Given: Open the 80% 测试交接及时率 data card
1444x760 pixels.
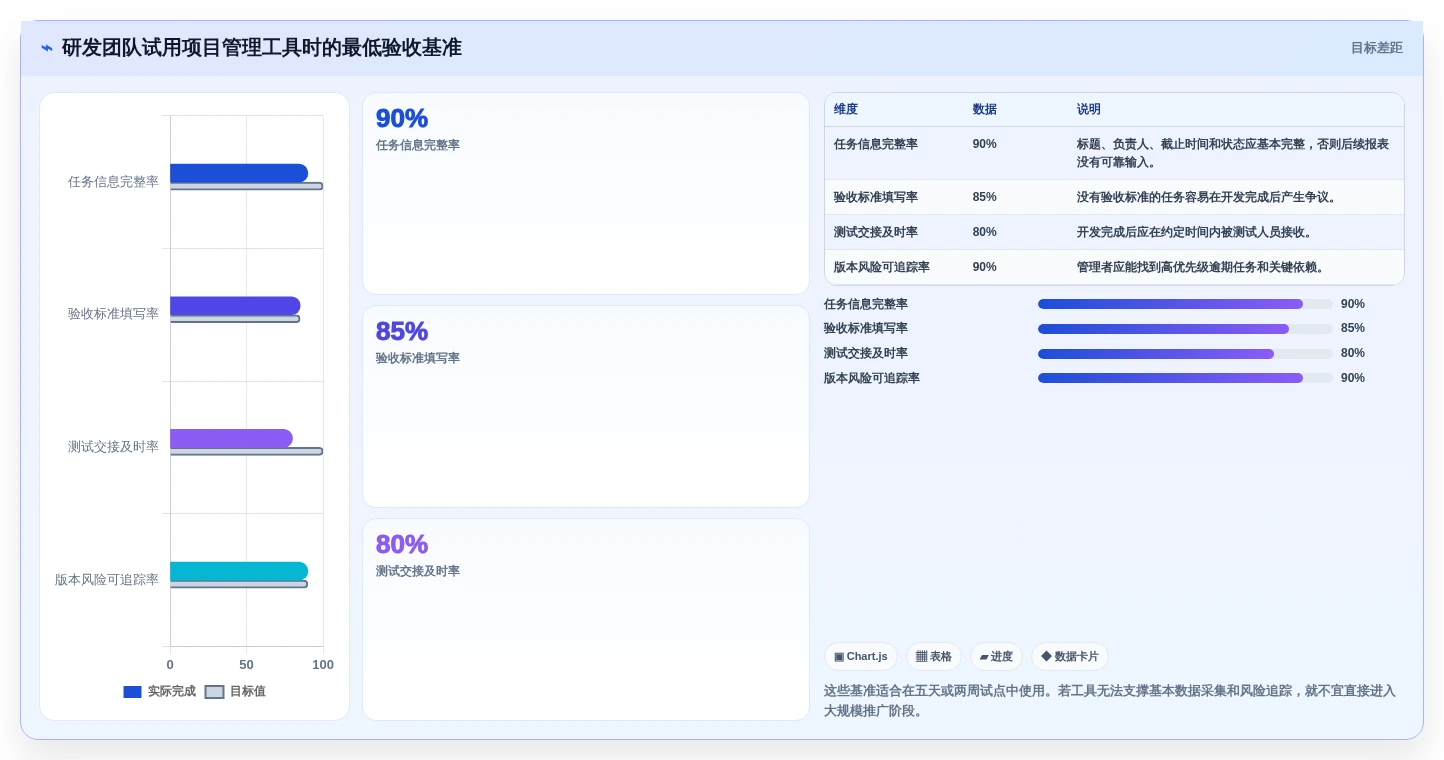Looking at the screenshot, I should tap(586, 620).
